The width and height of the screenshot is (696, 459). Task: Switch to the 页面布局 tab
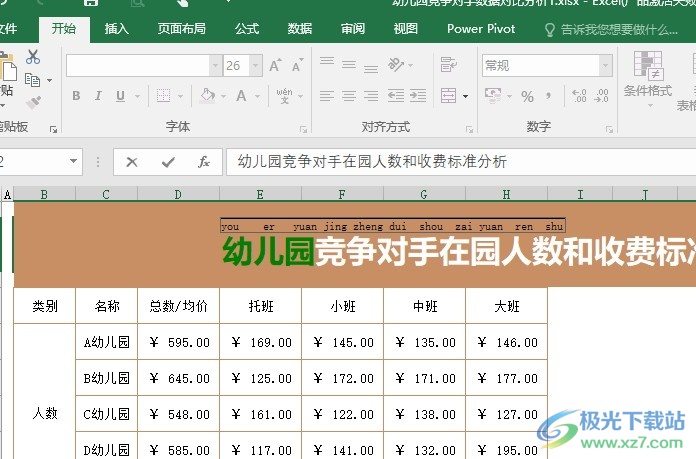pyautogui.click(x=182, y=29)
